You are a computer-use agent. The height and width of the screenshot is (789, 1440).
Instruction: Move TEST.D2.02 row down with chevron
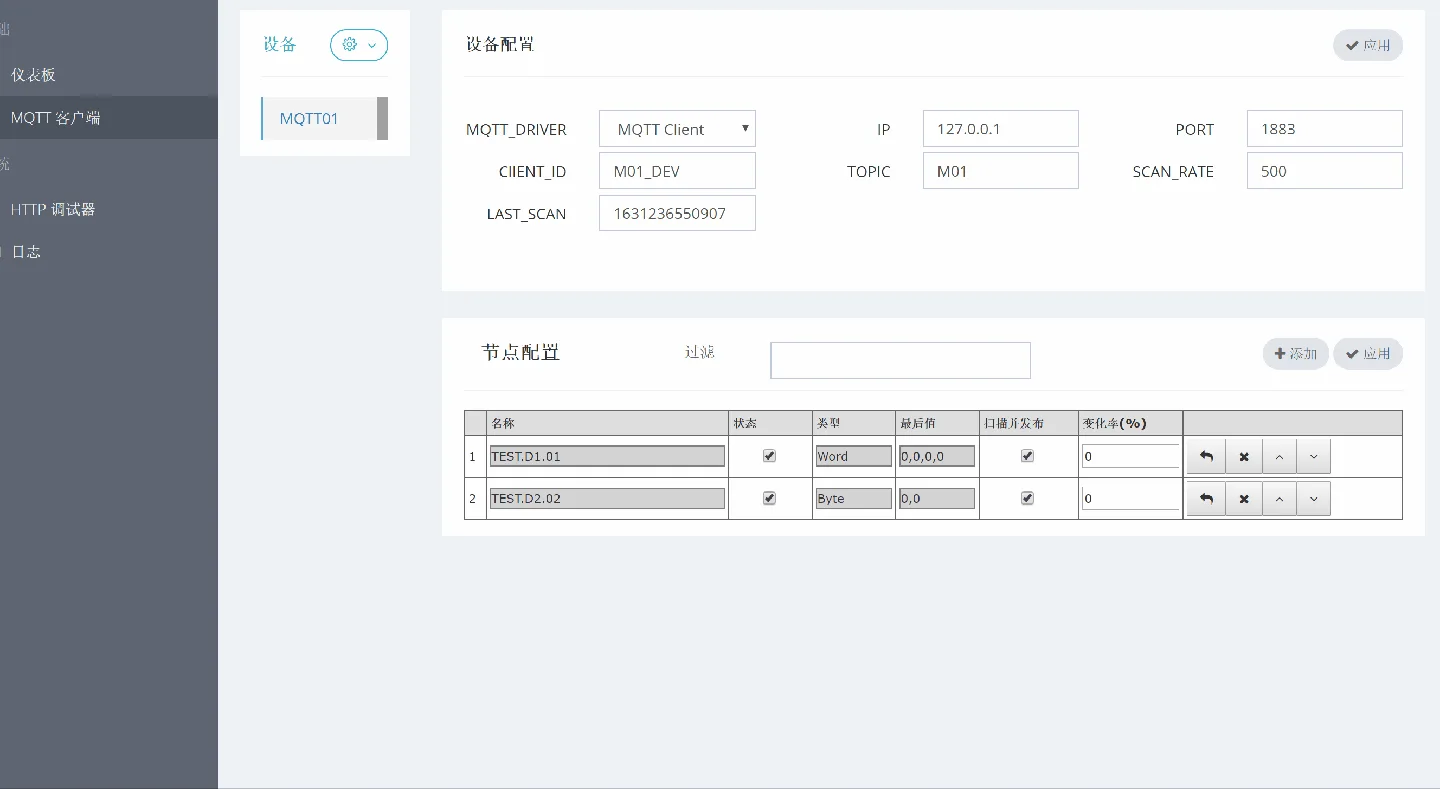[x=1313, y=498]
